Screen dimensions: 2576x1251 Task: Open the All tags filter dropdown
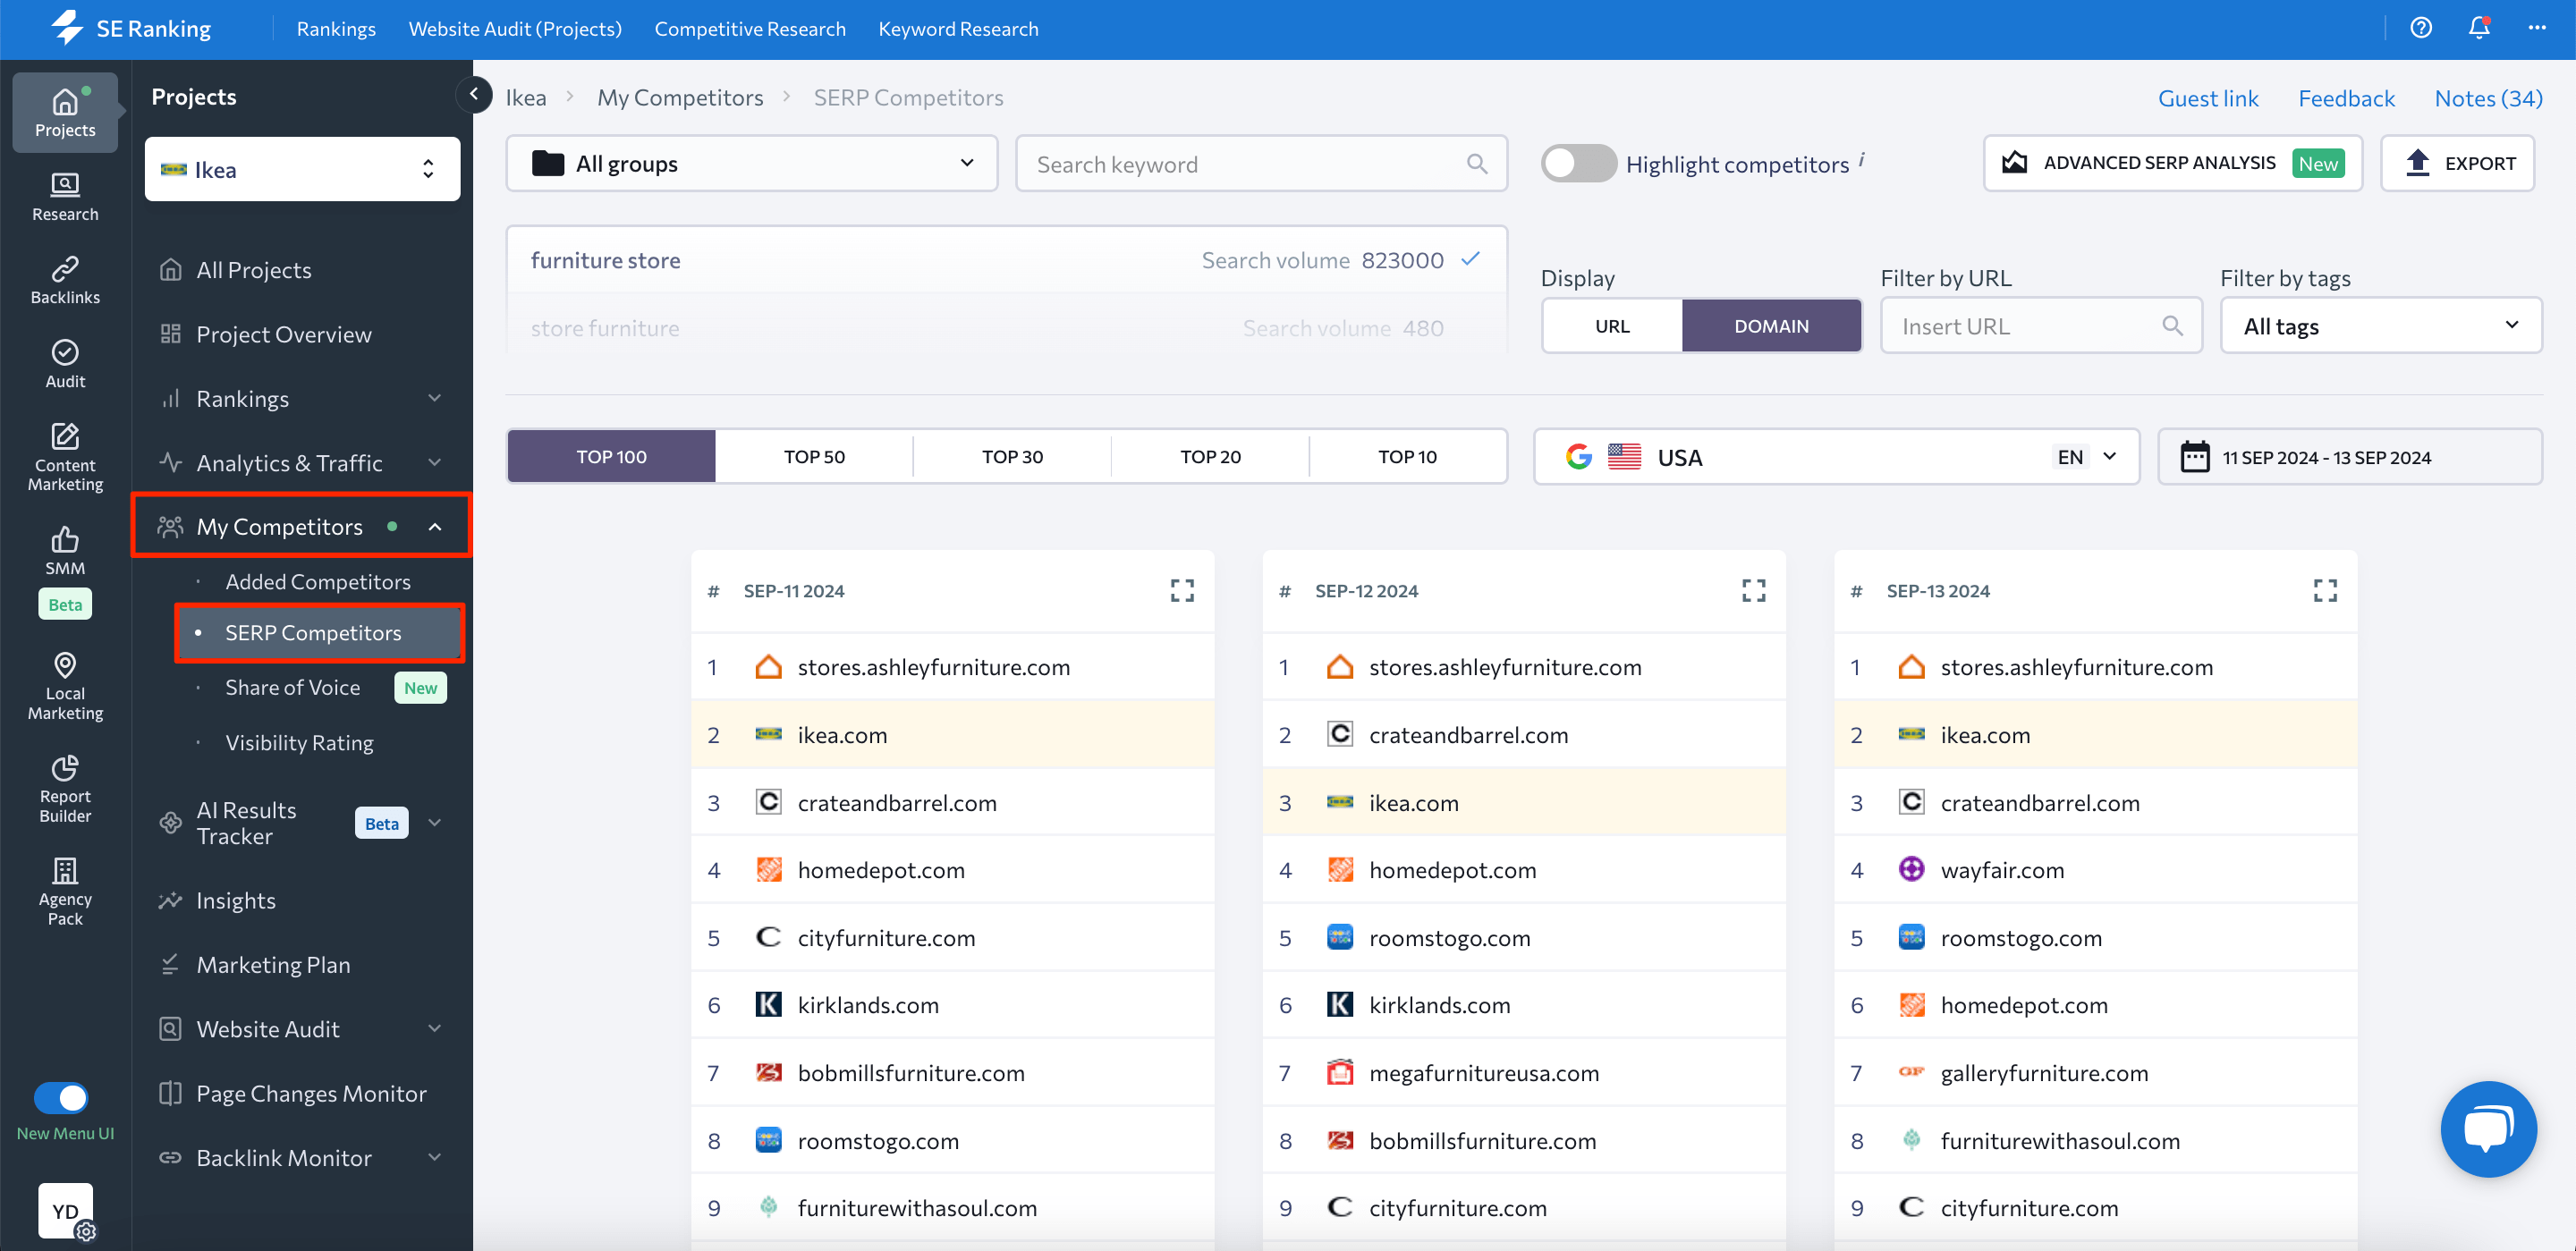click(x=2380, y=326)
